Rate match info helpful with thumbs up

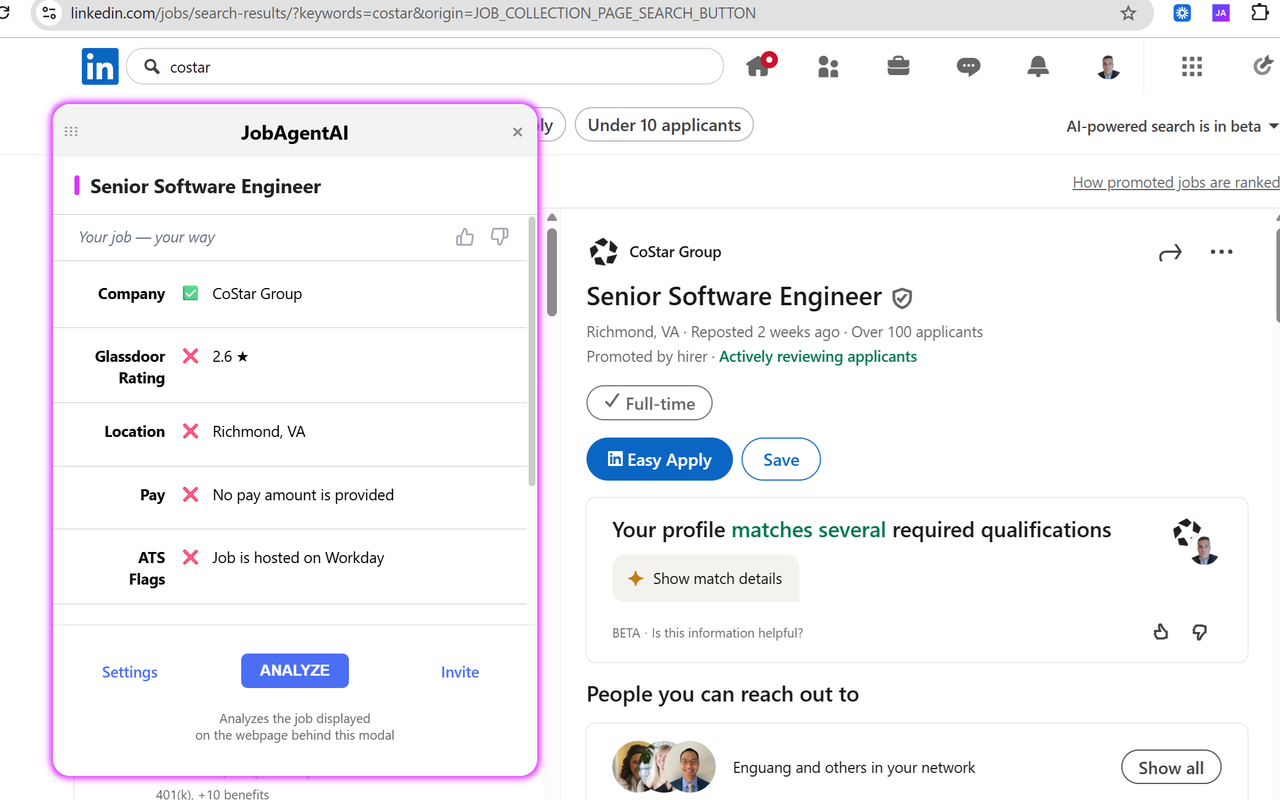(1161, 632)
